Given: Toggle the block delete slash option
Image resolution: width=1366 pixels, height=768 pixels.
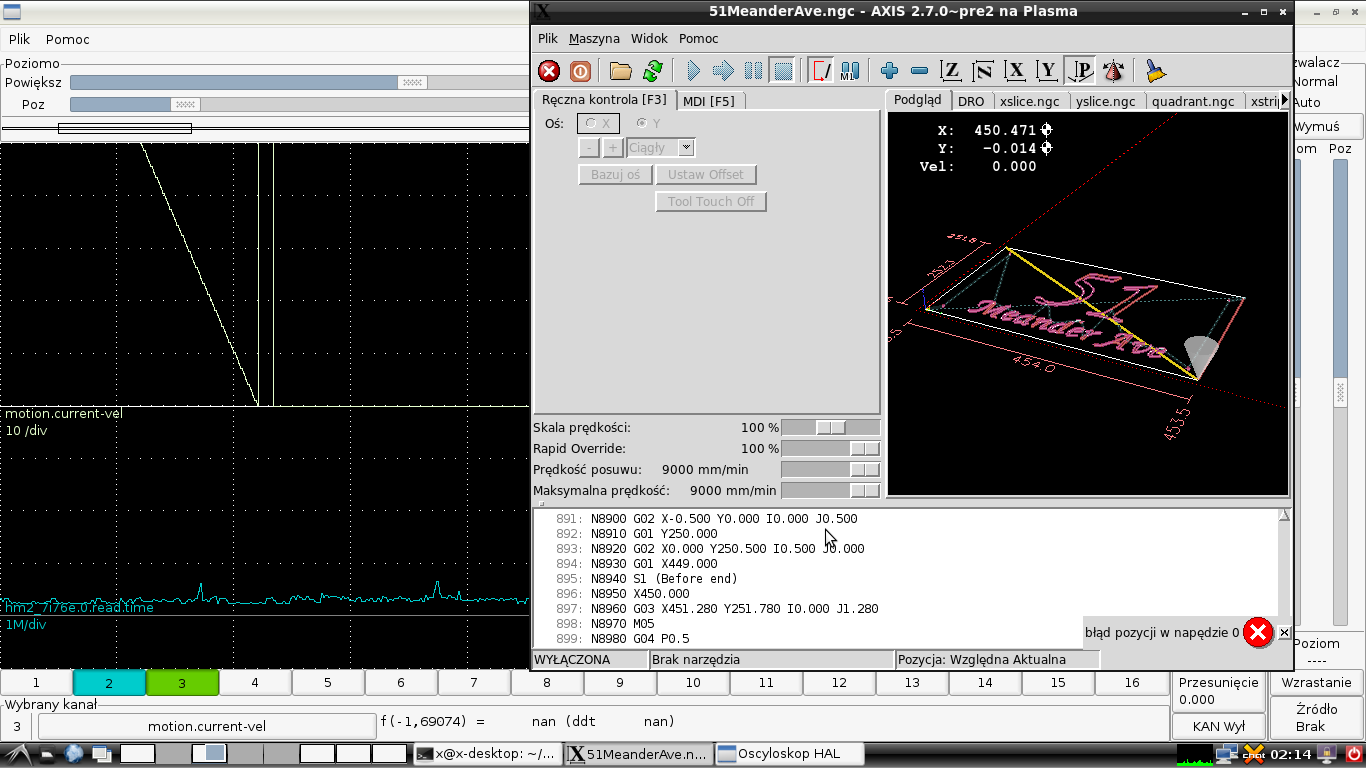Looking at the screenshot, I should 821,71.
